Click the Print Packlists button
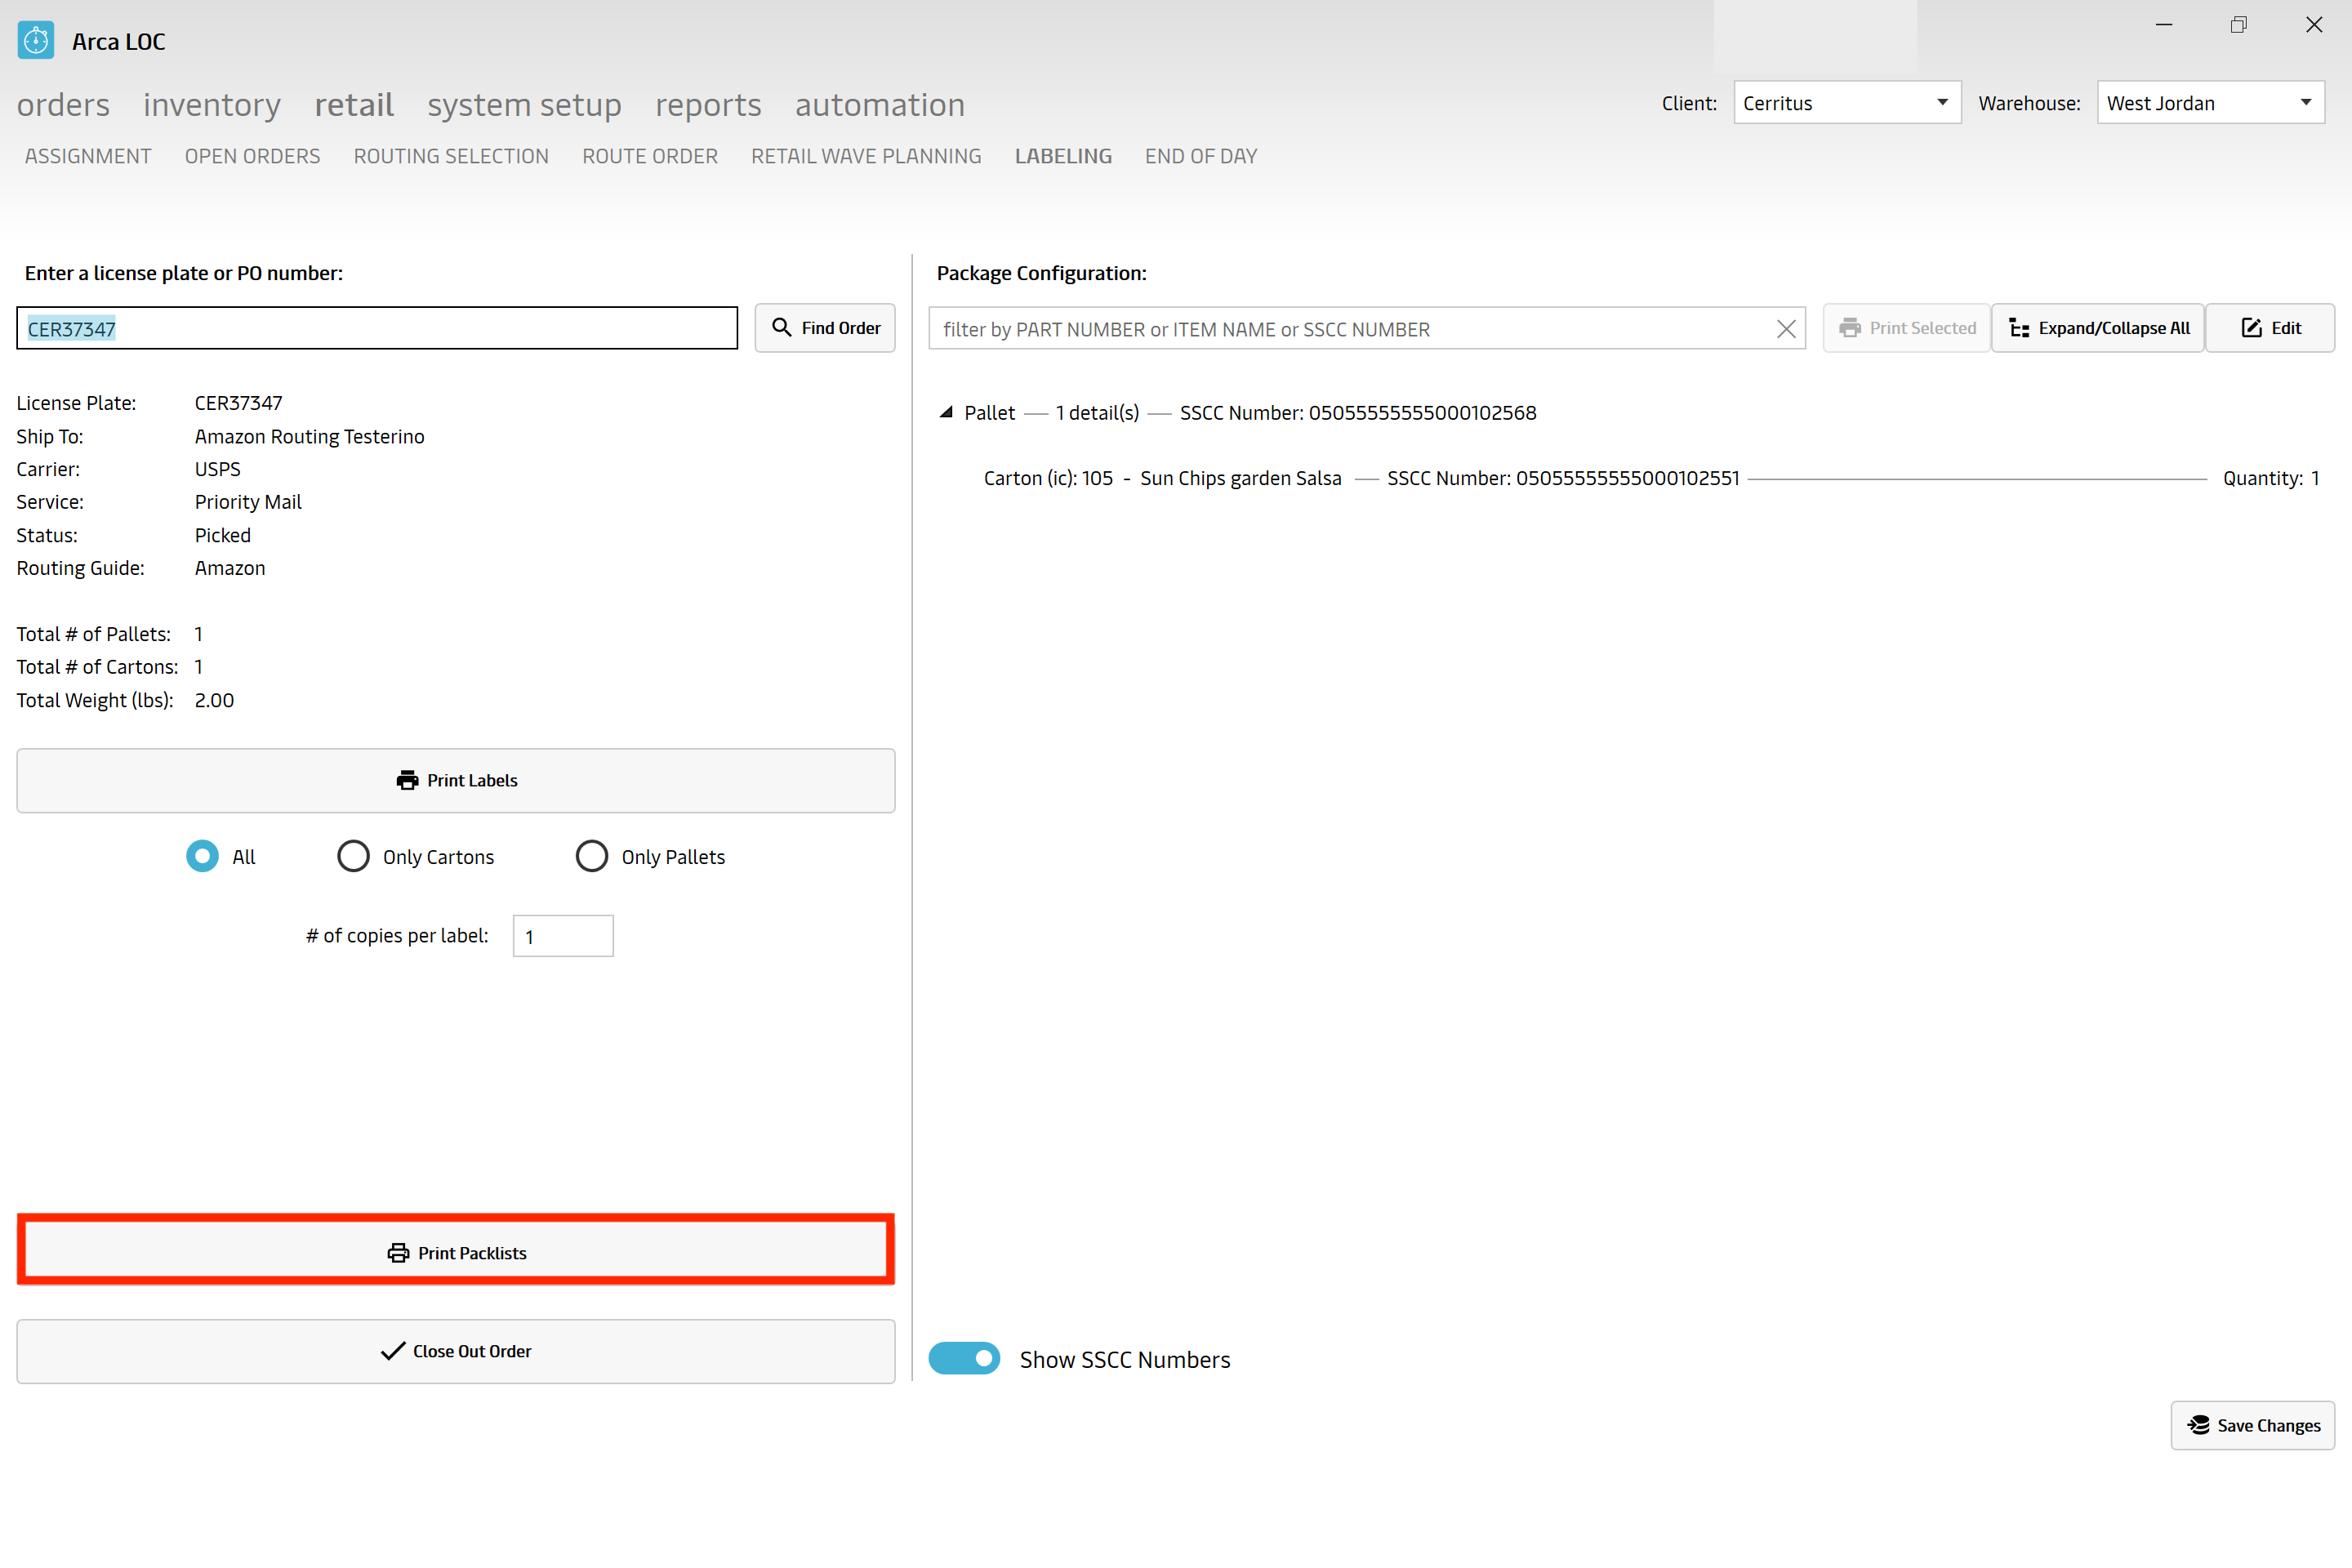2352x1568 pixels. [455, 1253]
